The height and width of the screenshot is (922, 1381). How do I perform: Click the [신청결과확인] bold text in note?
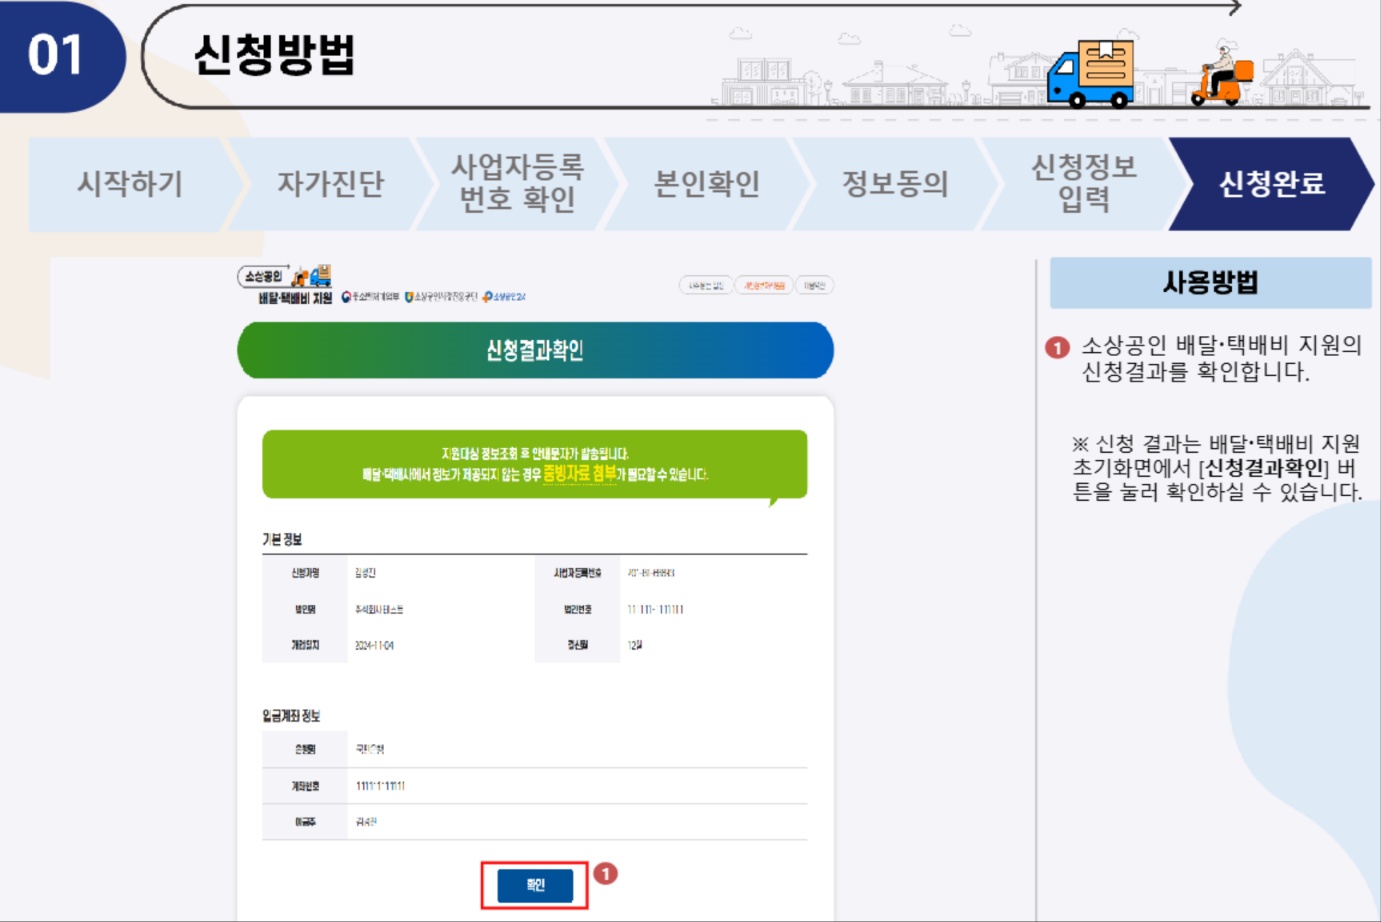[x=1263, y=468]
